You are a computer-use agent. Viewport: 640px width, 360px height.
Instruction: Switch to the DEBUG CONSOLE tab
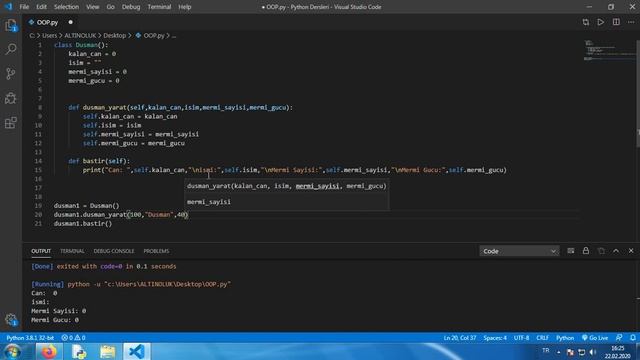coord(114,251)
